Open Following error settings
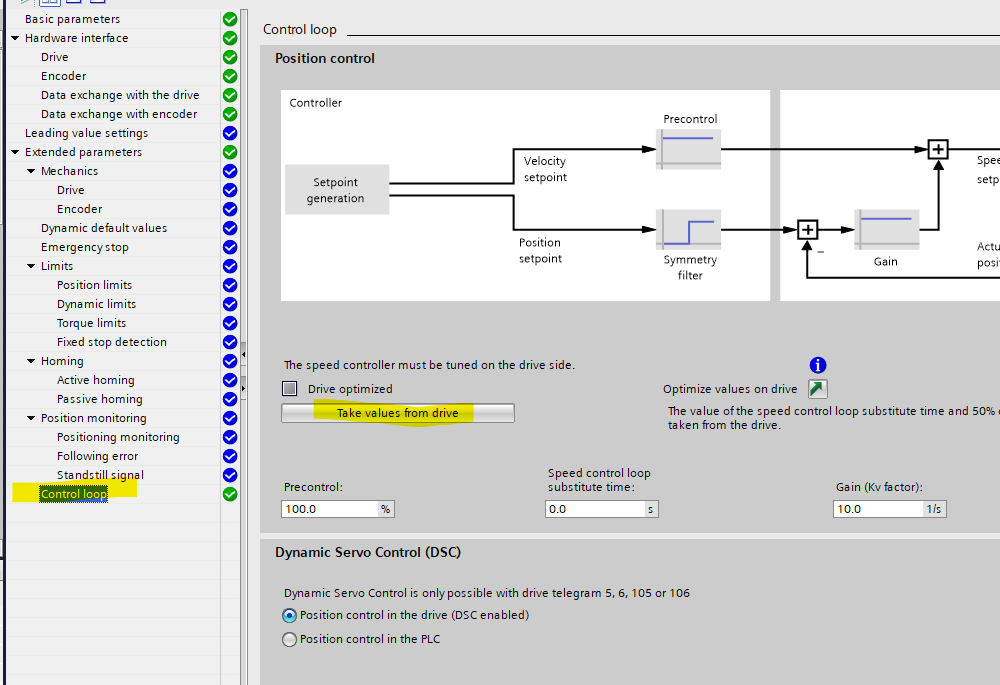Viewport: 1000px width, 685px height. point(98,456)
